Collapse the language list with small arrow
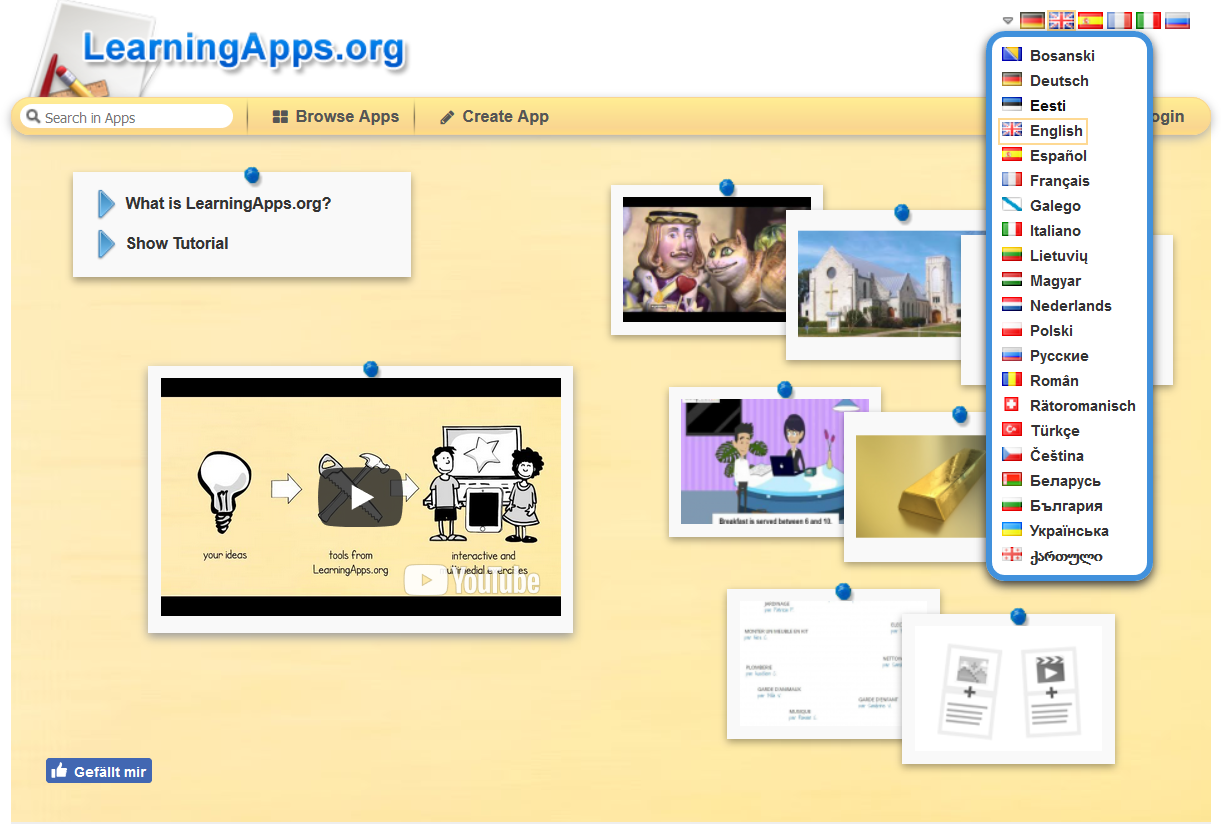 1008,20
